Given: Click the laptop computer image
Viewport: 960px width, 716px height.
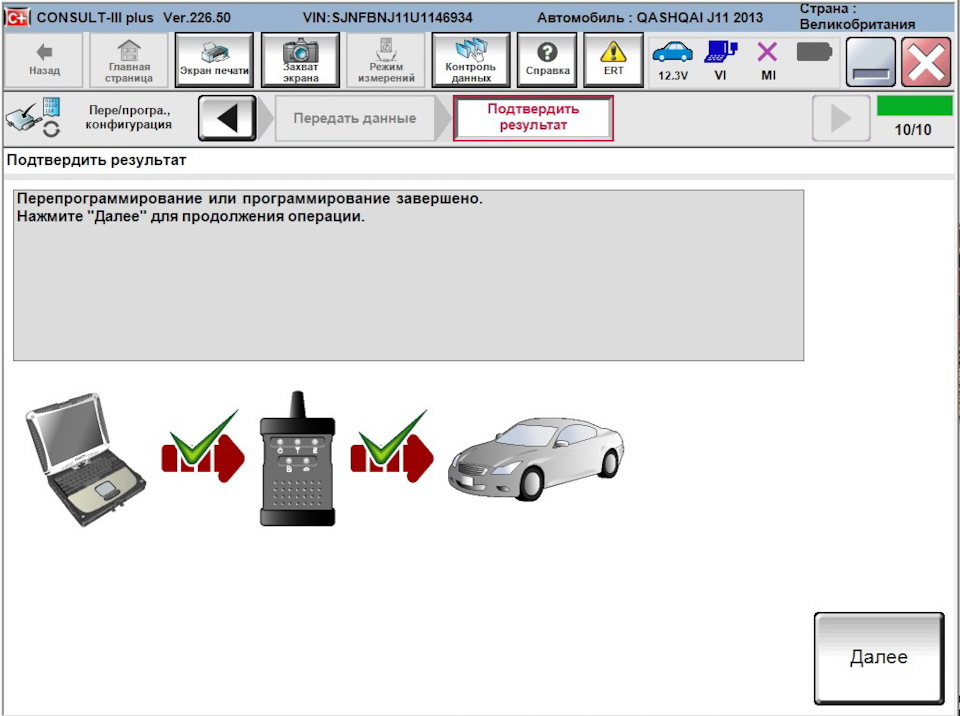Looking at the screenshot, I should point(86,459).
